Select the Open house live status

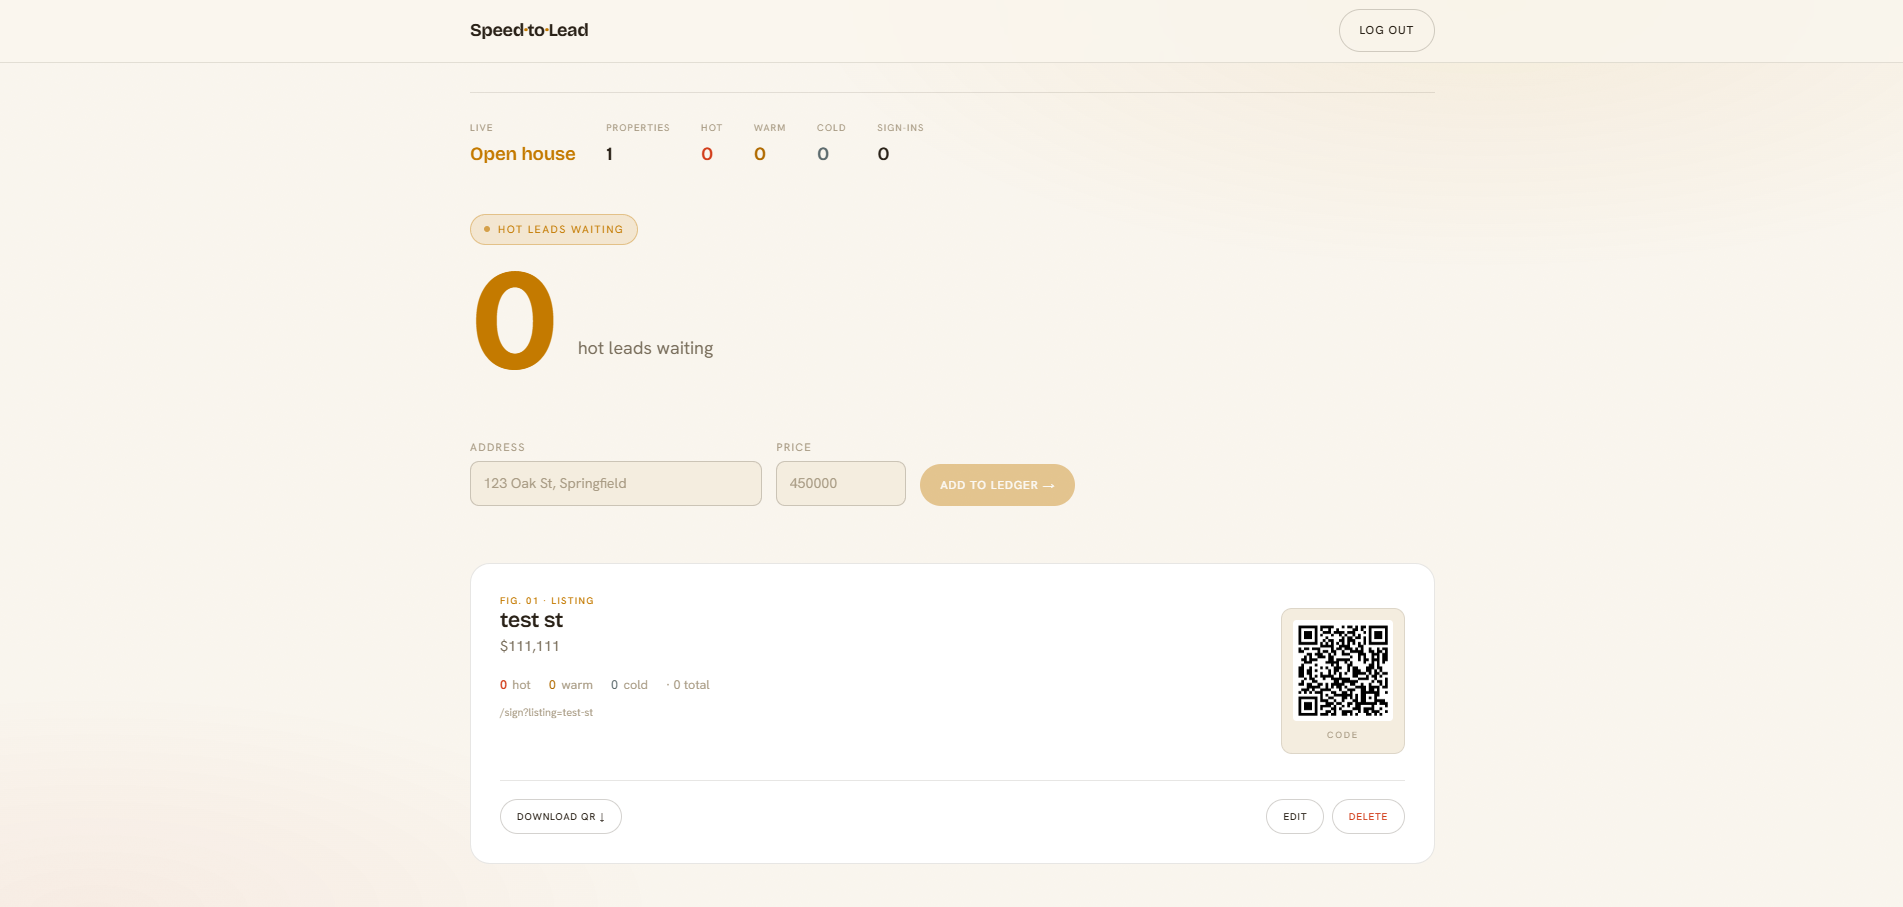point(523,154)
